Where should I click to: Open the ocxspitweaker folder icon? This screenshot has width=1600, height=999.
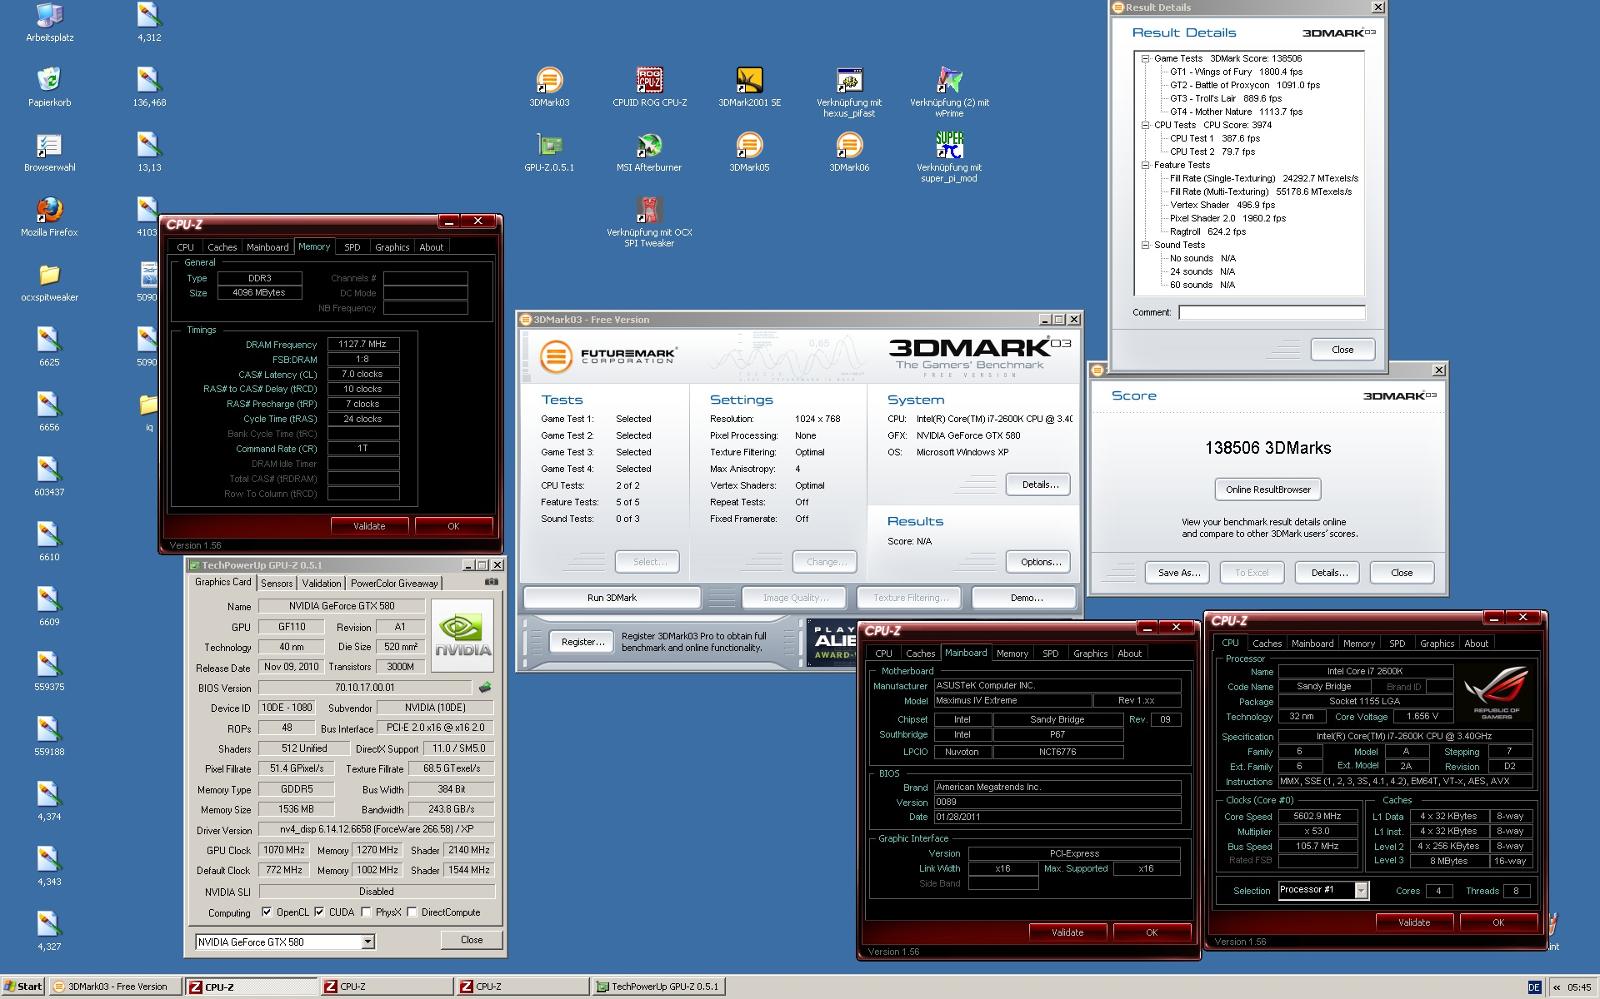coord(49,275)
